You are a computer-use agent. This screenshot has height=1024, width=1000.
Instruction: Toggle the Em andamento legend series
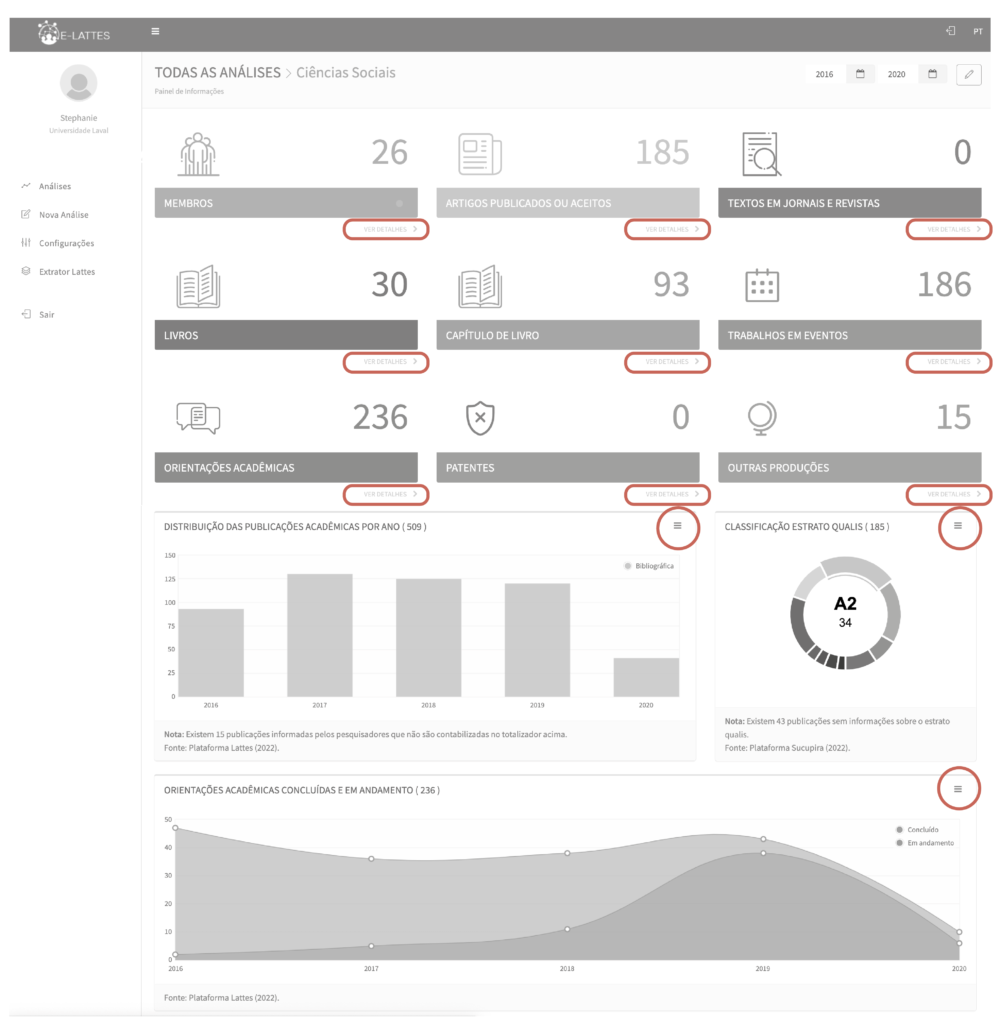[x=924, y=843]
